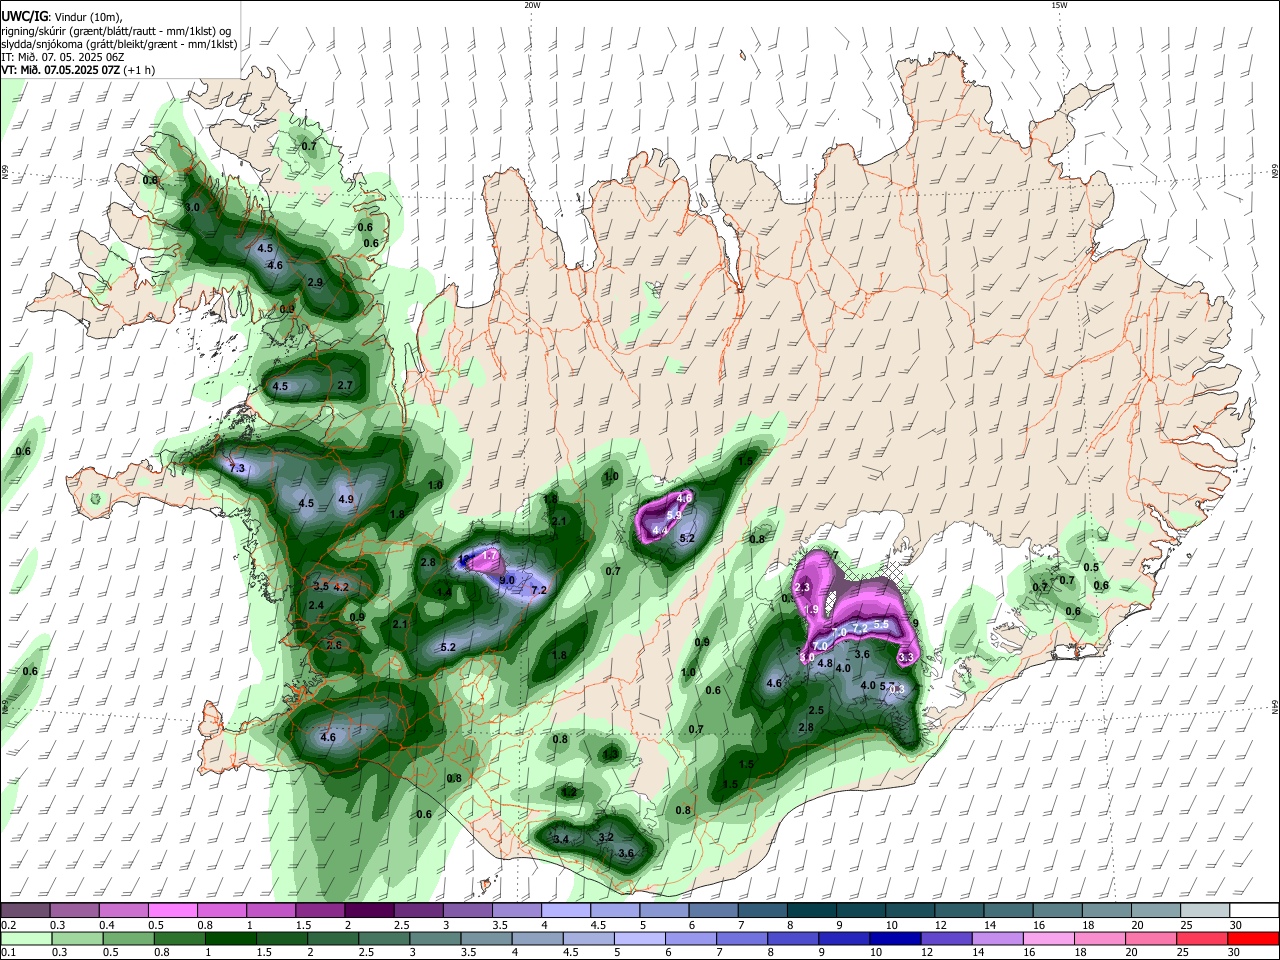Select the dark teal 8 mm snow swatch
The image size is (1280, 960).
click(811, 910)
